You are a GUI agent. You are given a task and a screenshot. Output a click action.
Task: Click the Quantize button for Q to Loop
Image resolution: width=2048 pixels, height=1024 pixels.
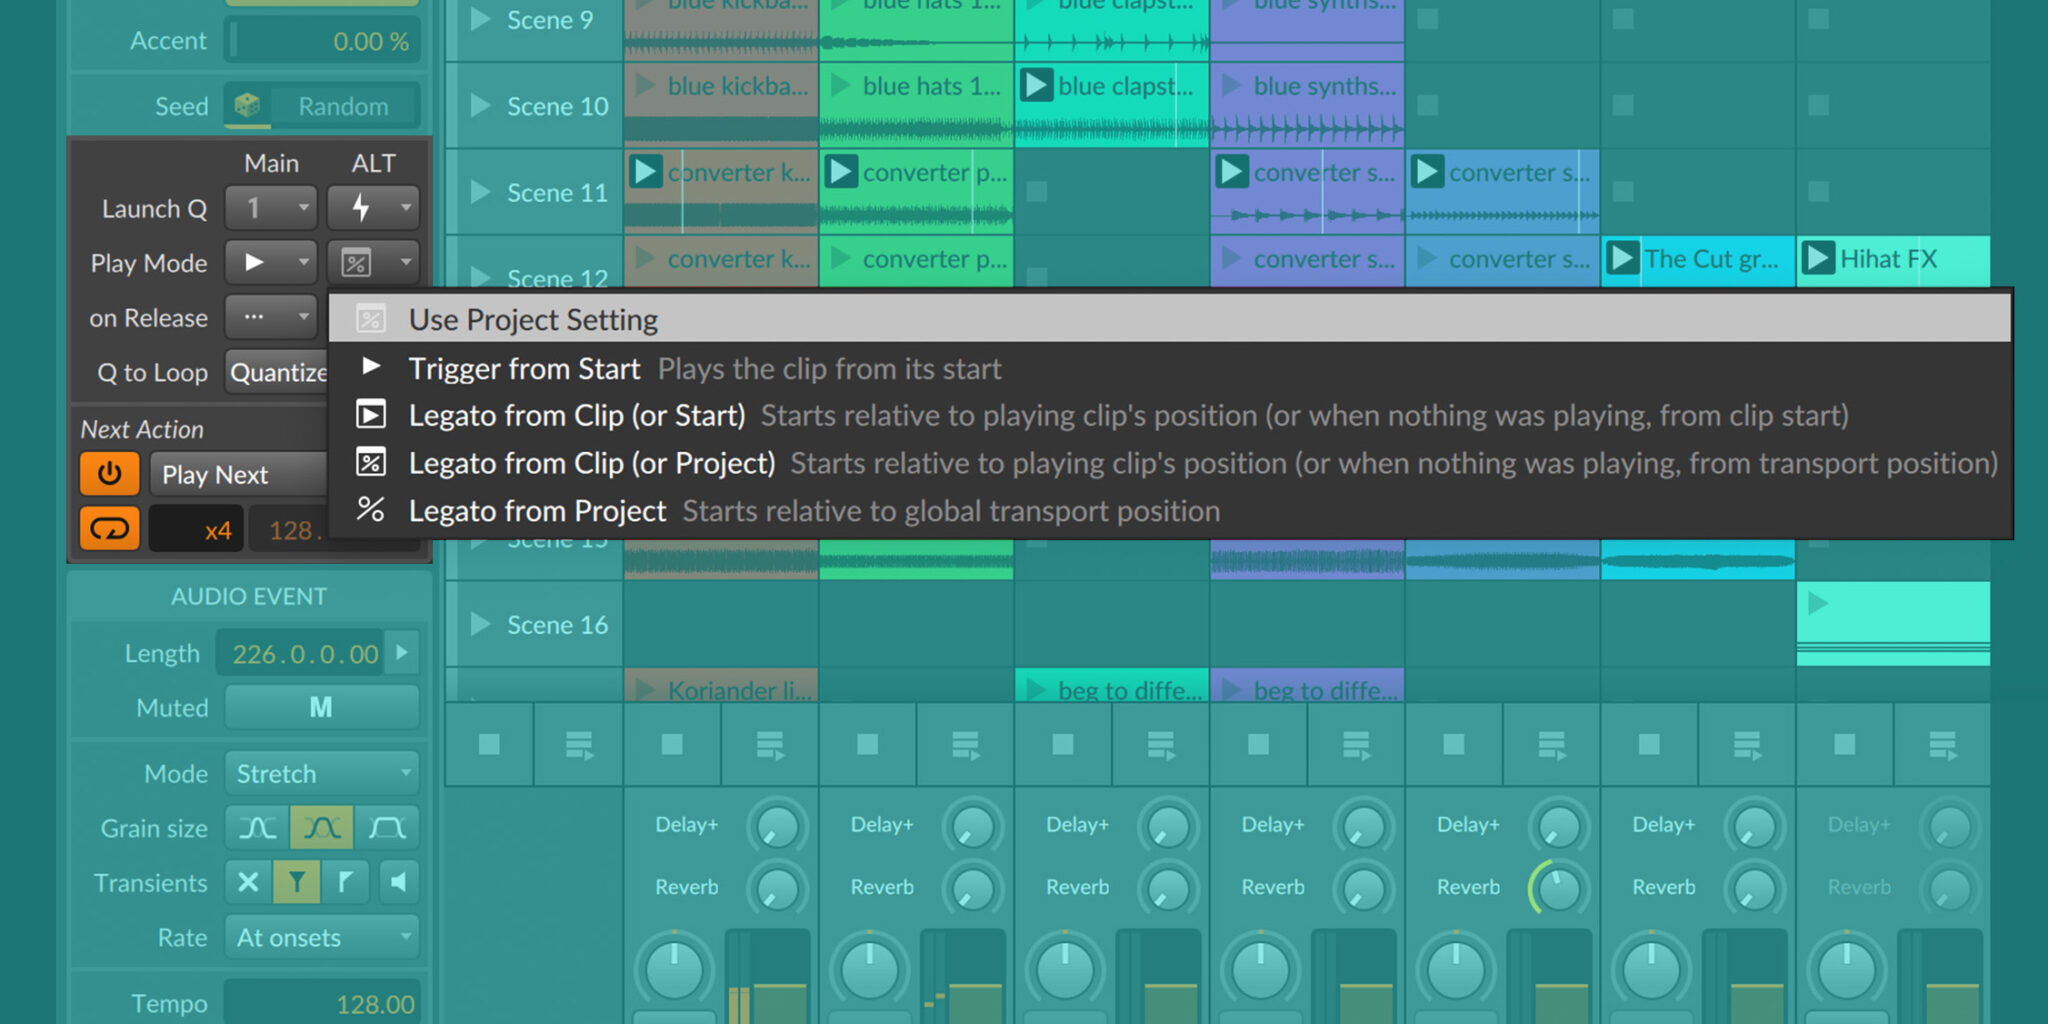click(x=278, y=372)
